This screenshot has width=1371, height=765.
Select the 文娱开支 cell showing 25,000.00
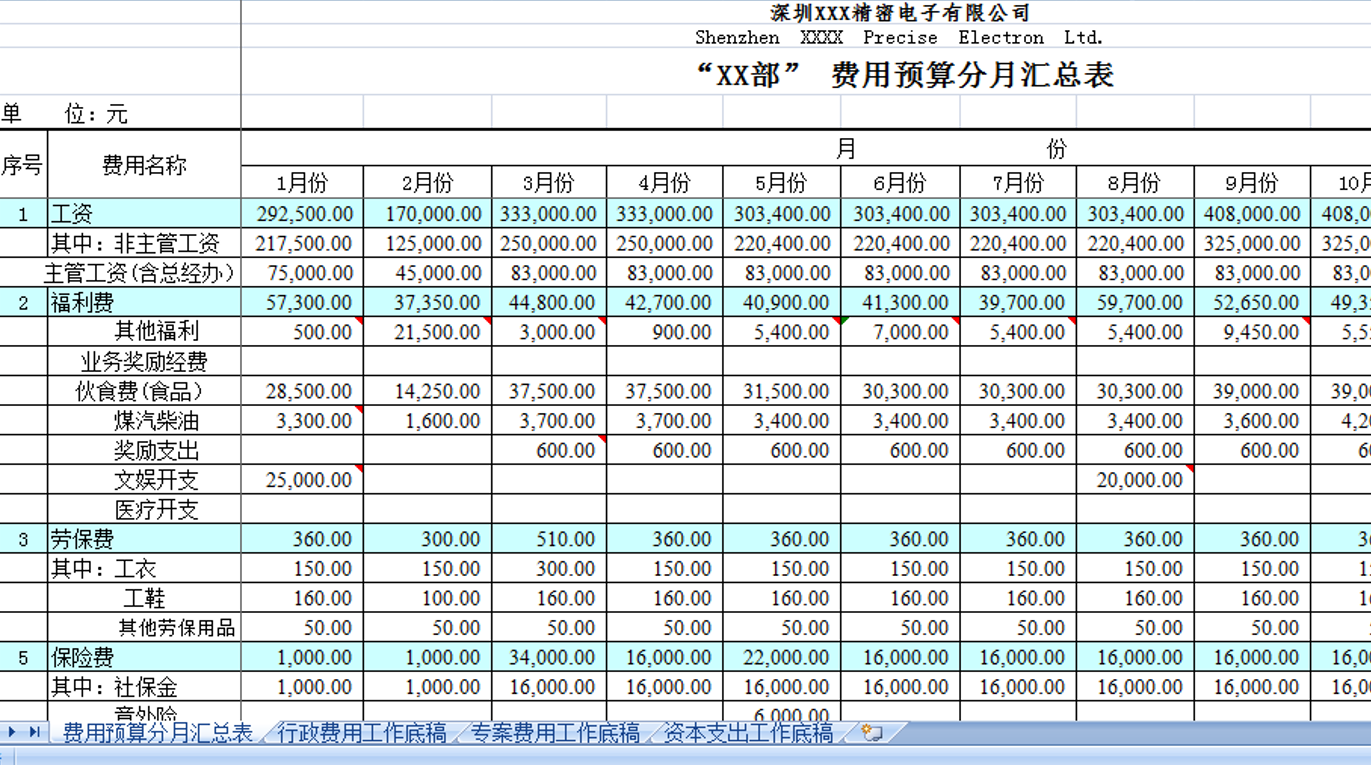[302, 480]
